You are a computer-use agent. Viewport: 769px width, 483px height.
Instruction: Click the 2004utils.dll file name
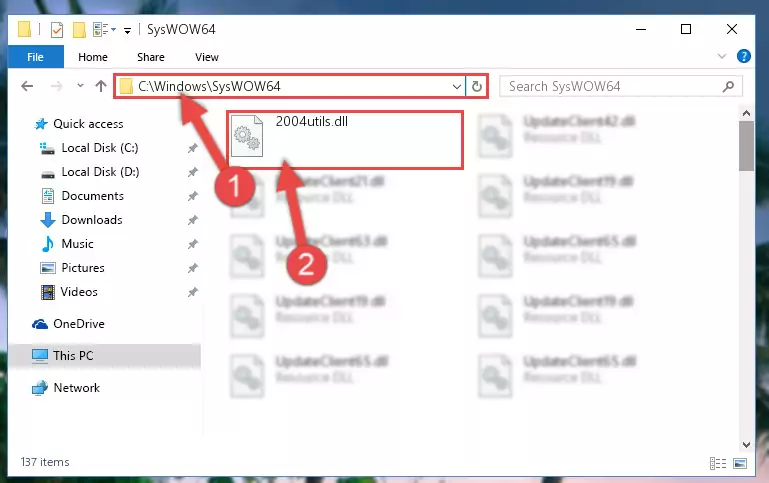(312, 122)
